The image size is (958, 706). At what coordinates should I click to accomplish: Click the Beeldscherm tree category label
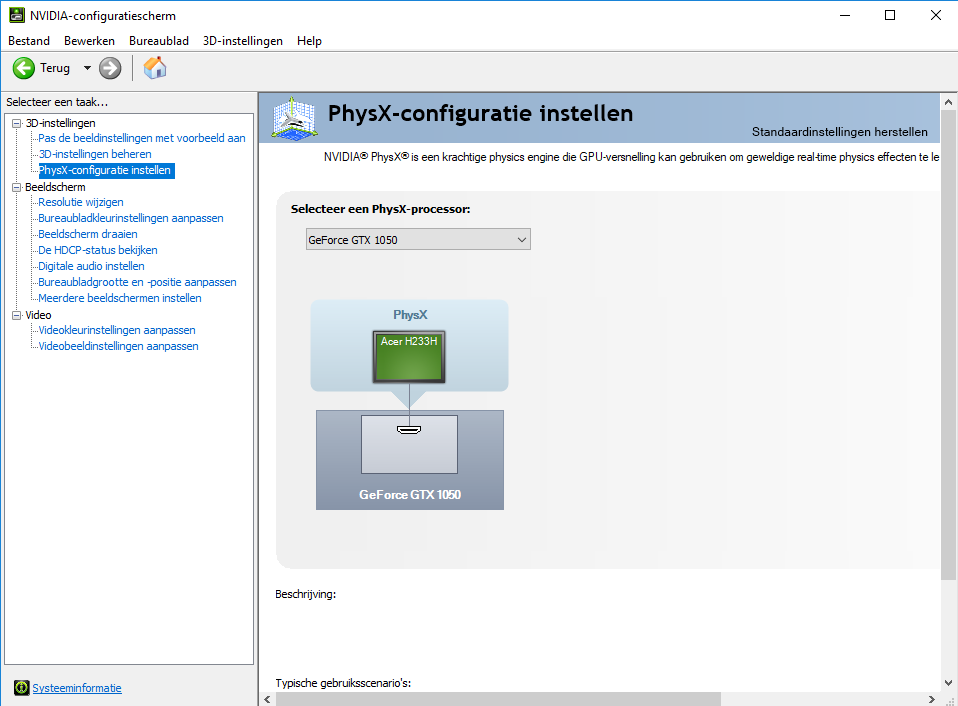55,187
